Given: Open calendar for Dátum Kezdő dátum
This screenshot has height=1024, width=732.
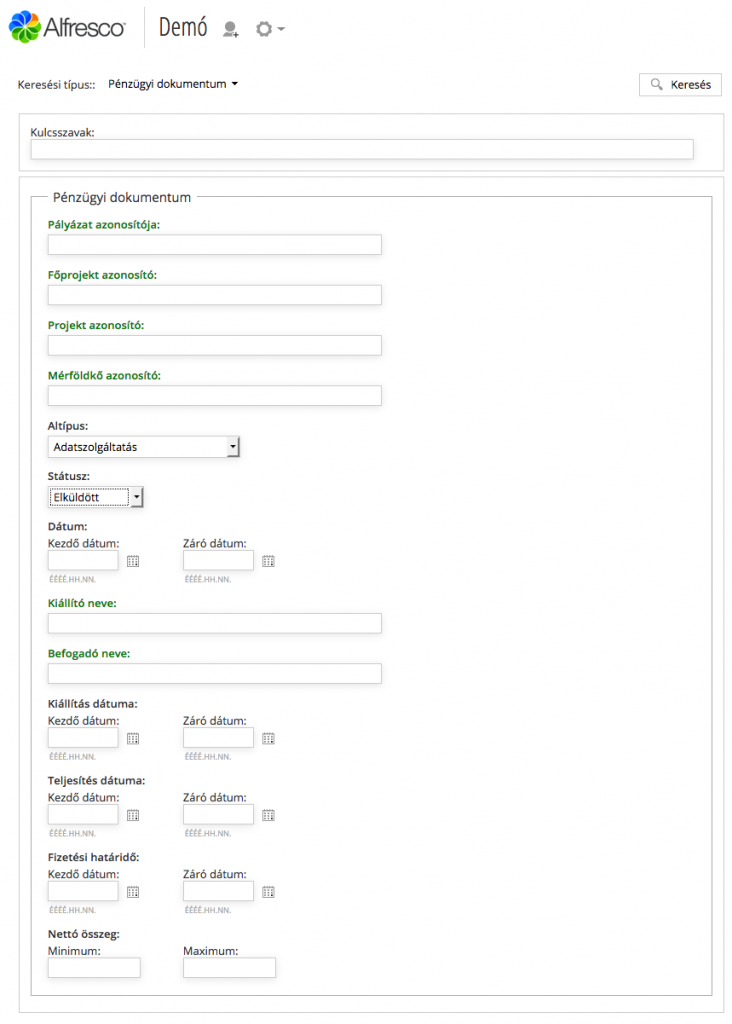Looking at the screenshot, I should pyautogui.click(x=133, y=561).
